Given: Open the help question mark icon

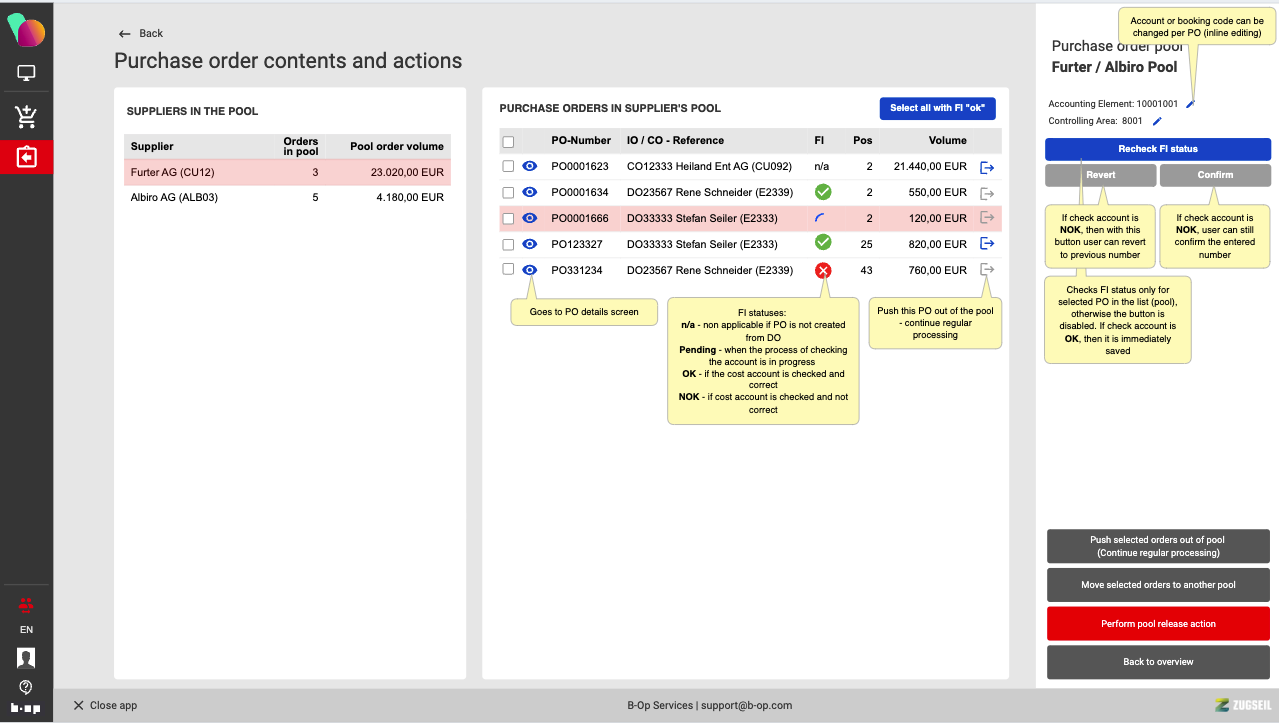Looking at the screenshot, I should 26,687.
